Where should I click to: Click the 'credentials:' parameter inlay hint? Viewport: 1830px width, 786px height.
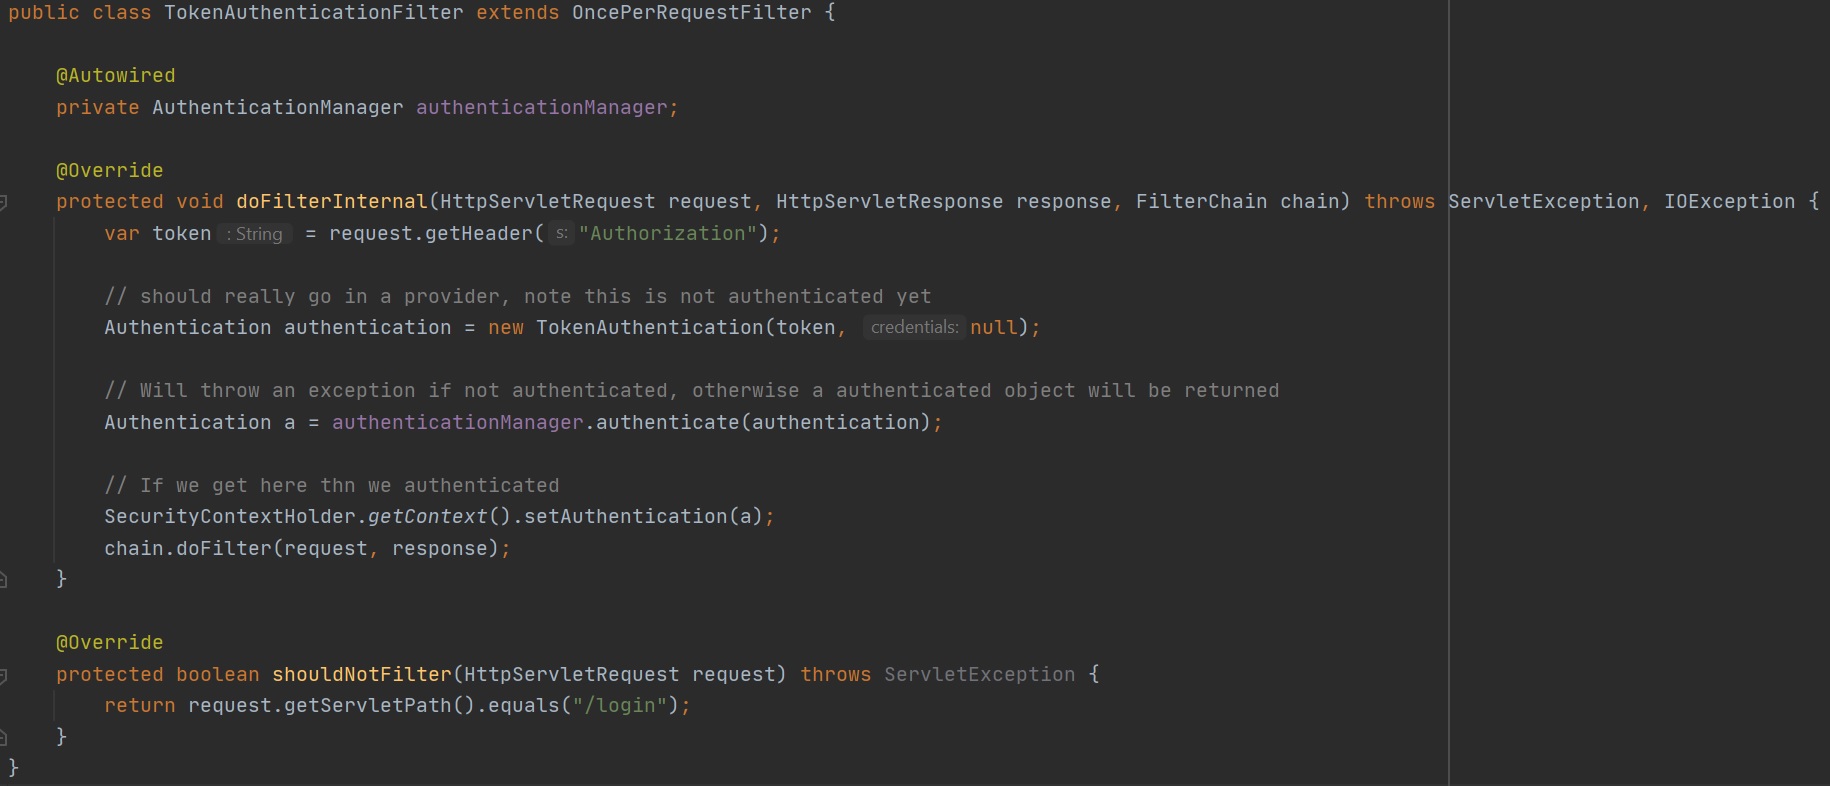(x=913, y=328)
